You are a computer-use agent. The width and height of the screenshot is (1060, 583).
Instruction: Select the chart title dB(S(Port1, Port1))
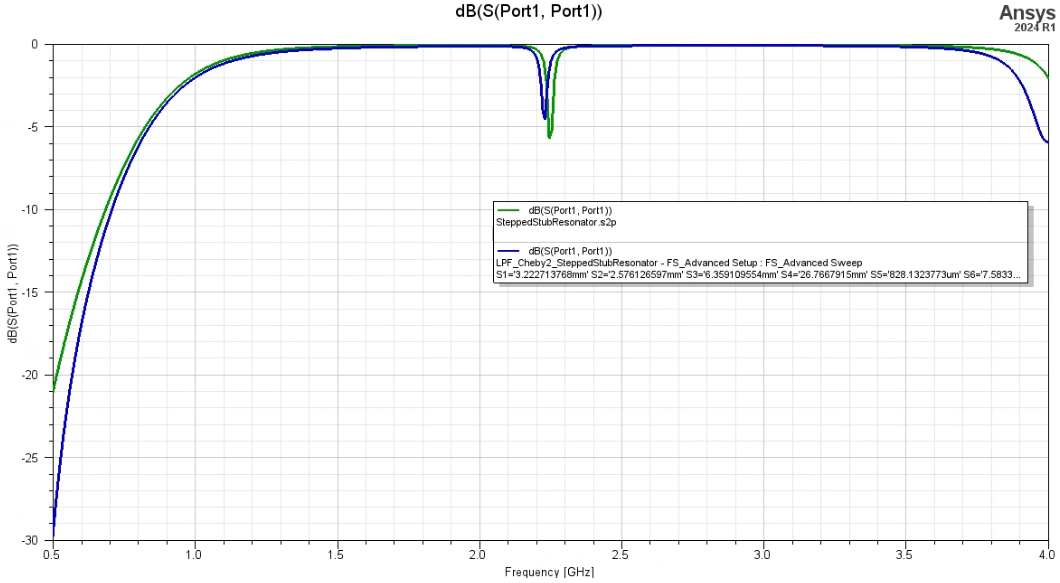pos(529,11)
